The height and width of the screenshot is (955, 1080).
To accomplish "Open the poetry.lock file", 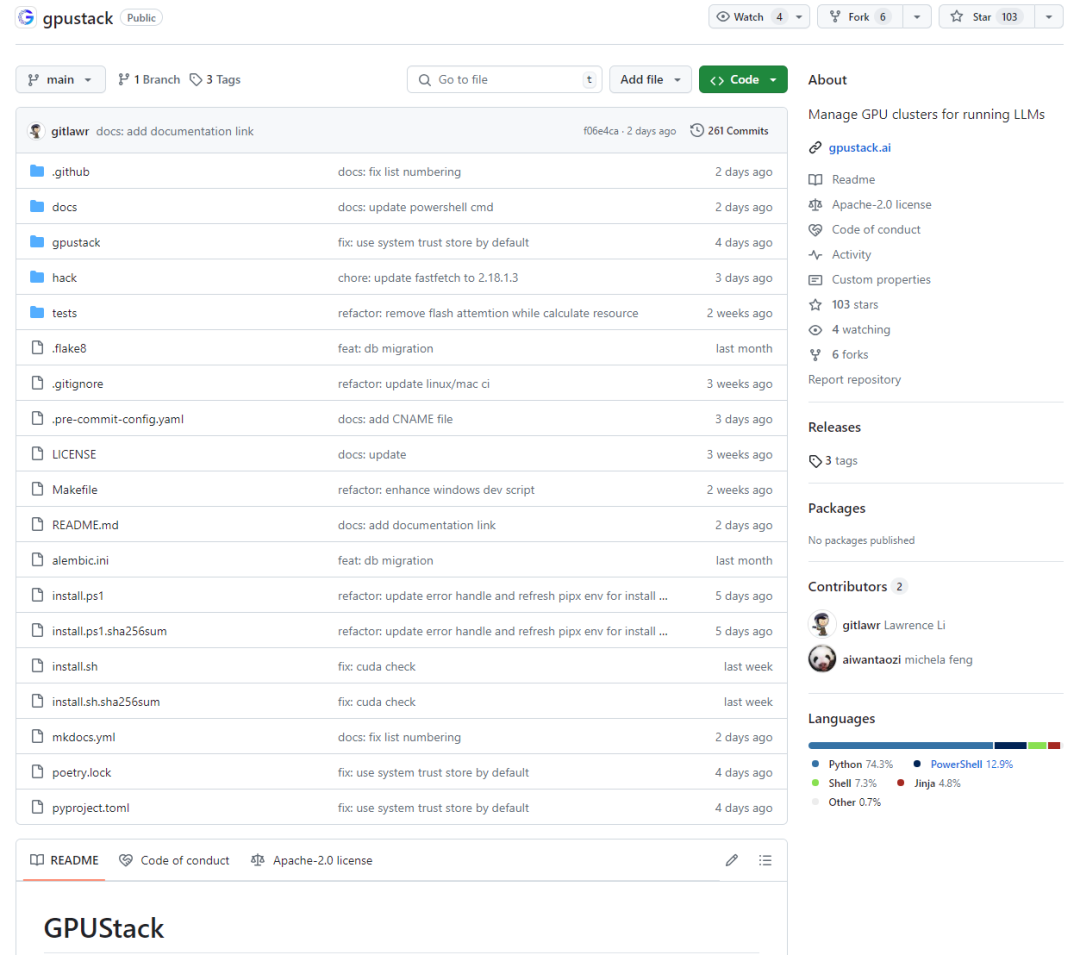I will pyautogui.click(x=81, y=772).
